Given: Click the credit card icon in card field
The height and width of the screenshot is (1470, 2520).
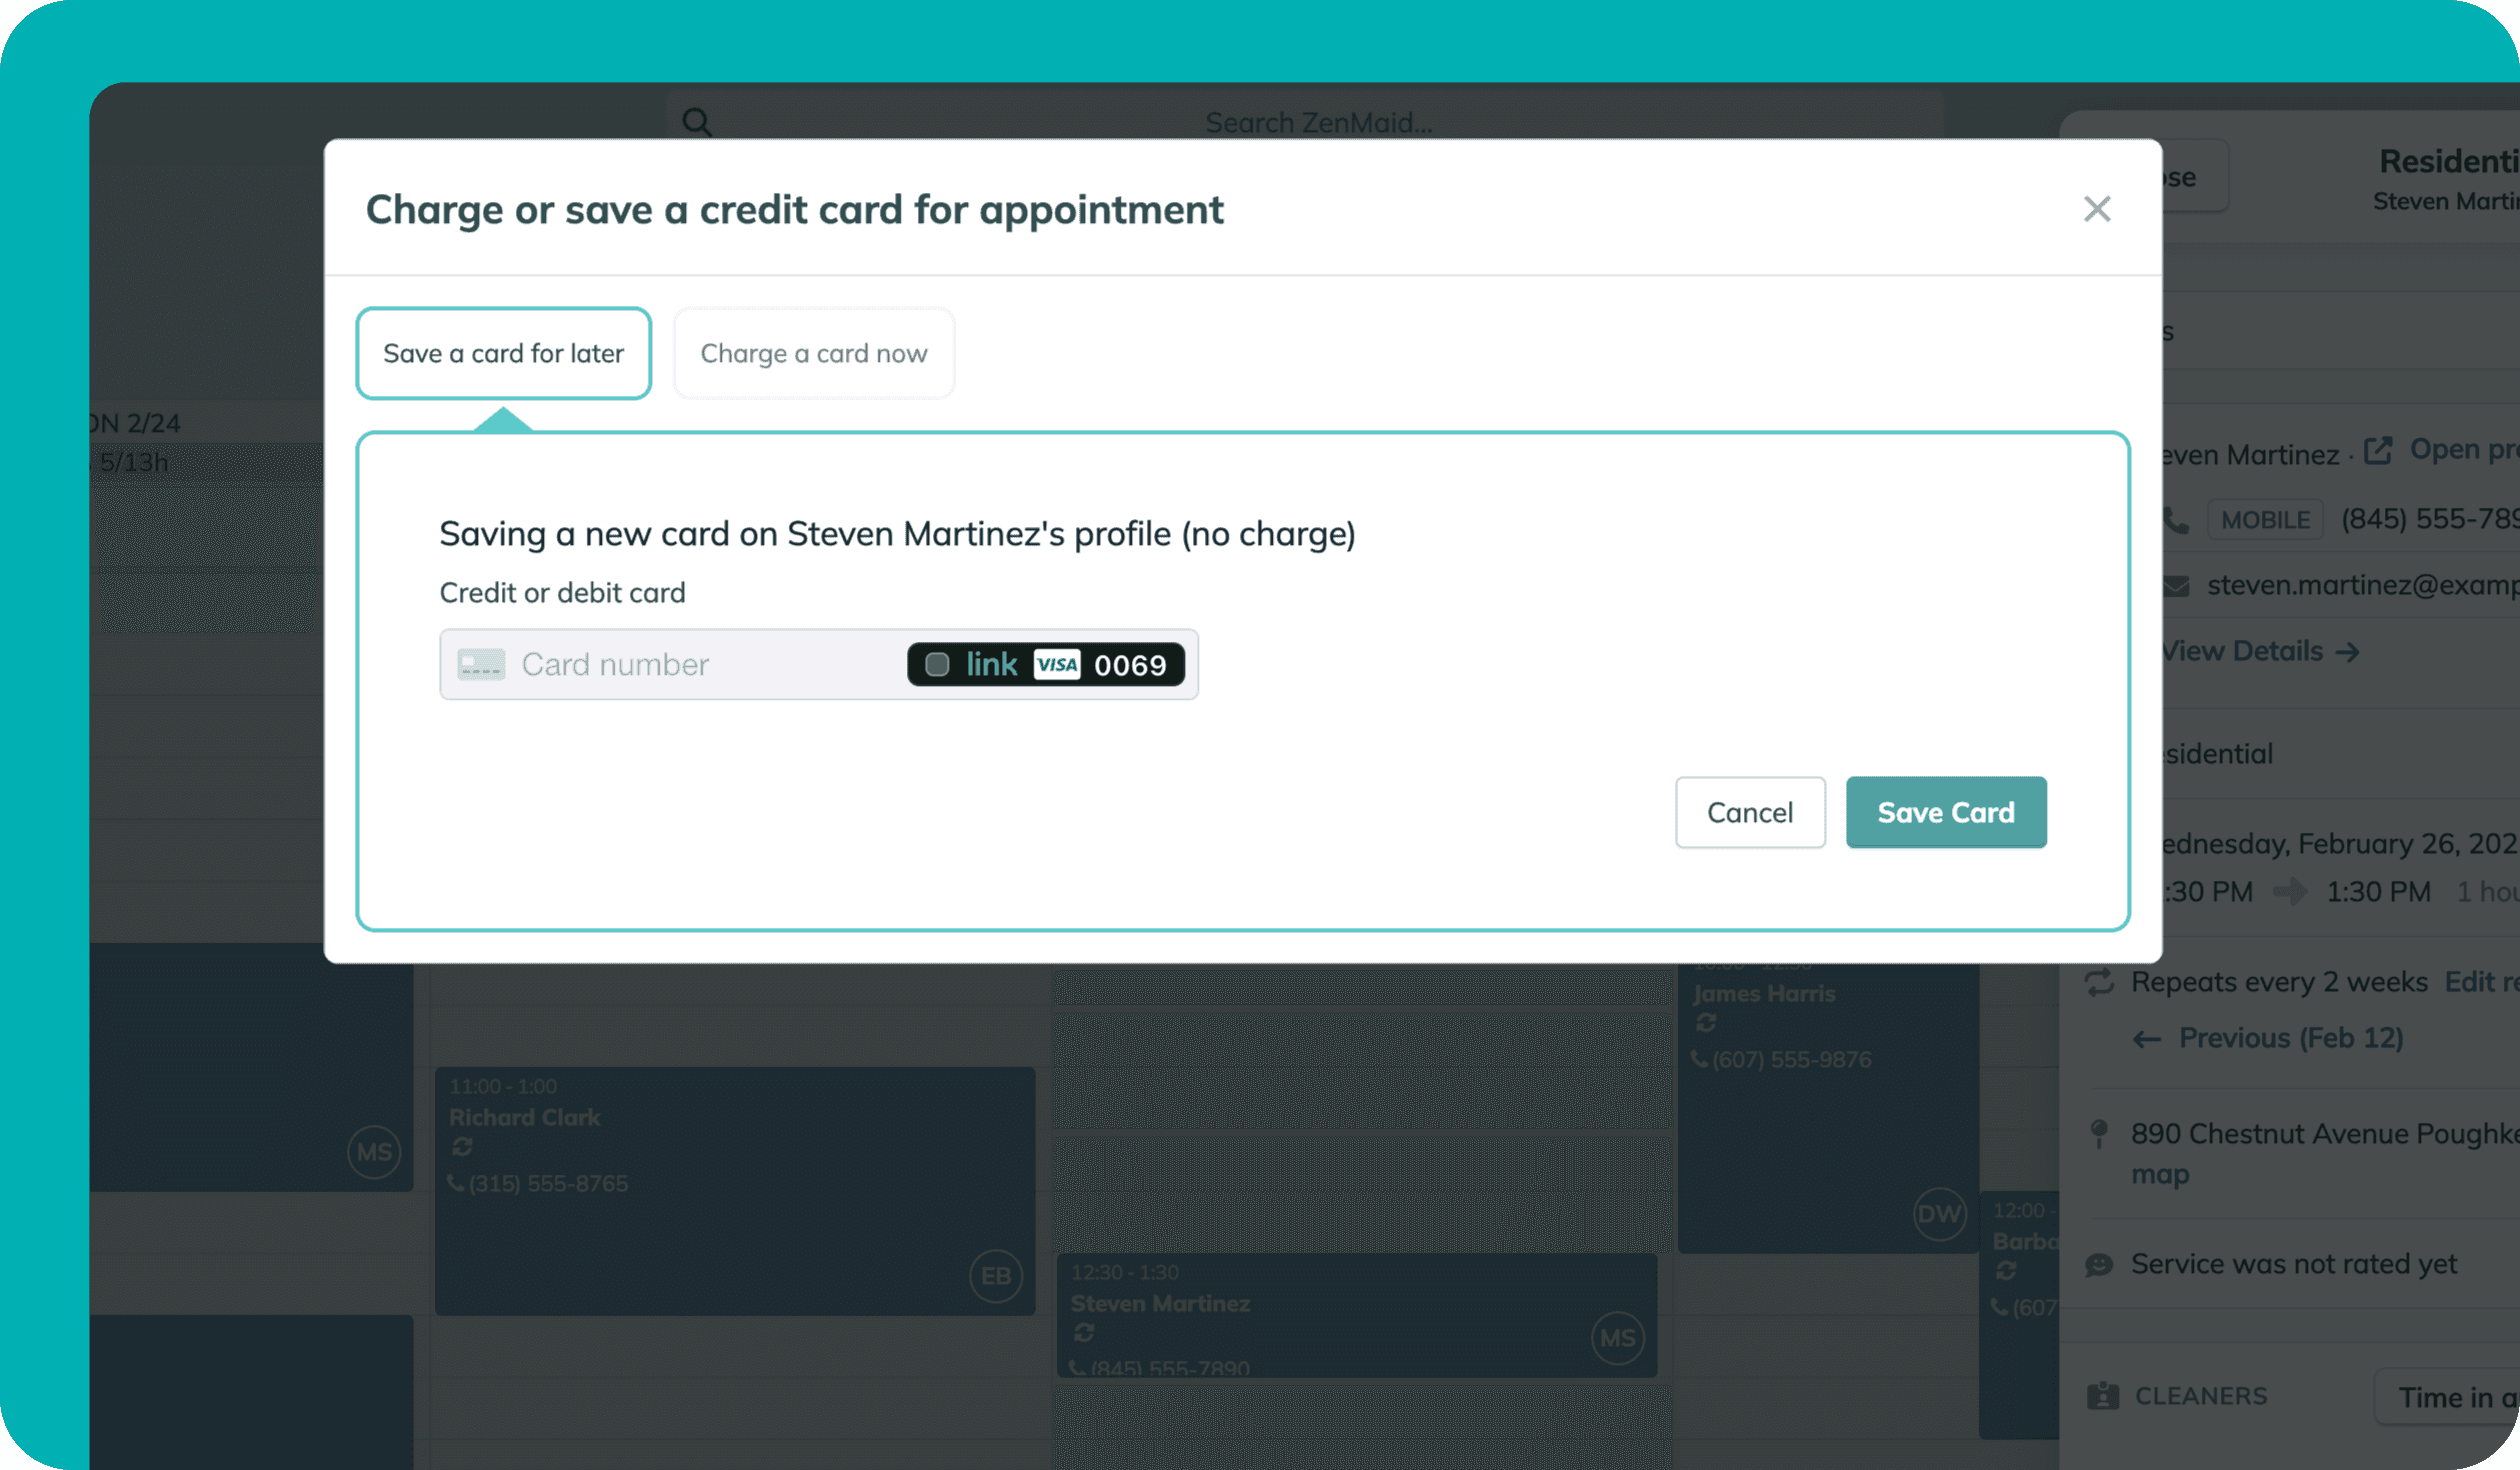Looking at the screenshot, I should click(480, 665).
